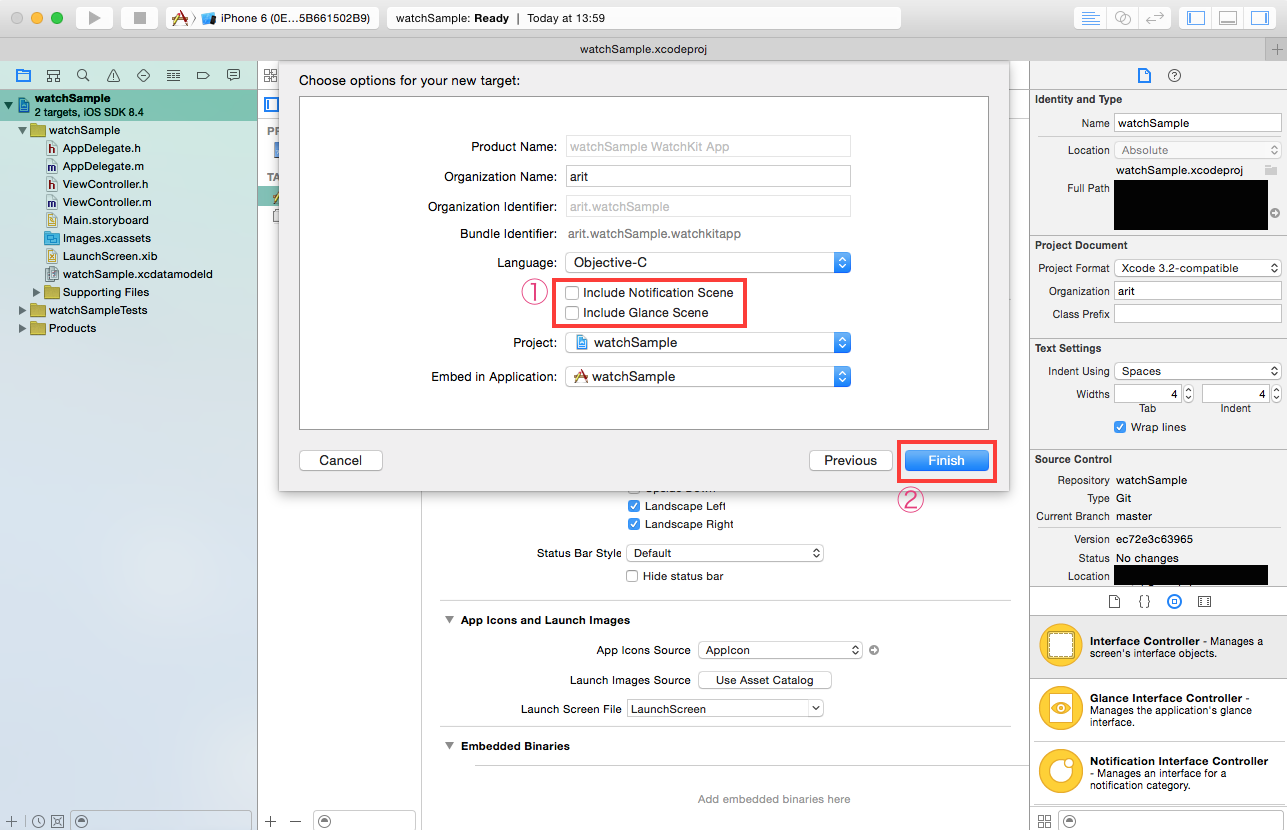The width and height of the screenshot is (1287, 830).
Task: Select AppDelegate.m in the navigator
Action: point(103,166)
